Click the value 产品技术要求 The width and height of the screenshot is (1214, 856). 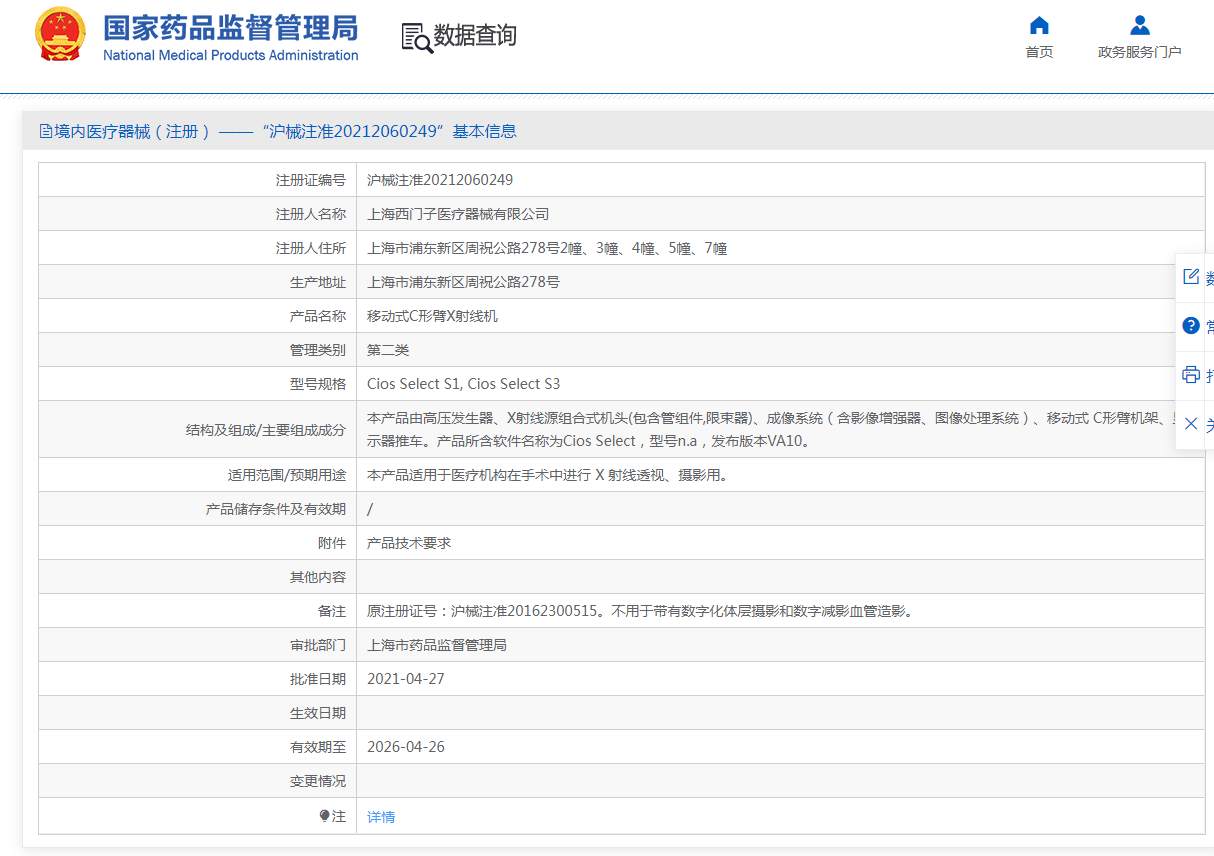pos(409,543)
